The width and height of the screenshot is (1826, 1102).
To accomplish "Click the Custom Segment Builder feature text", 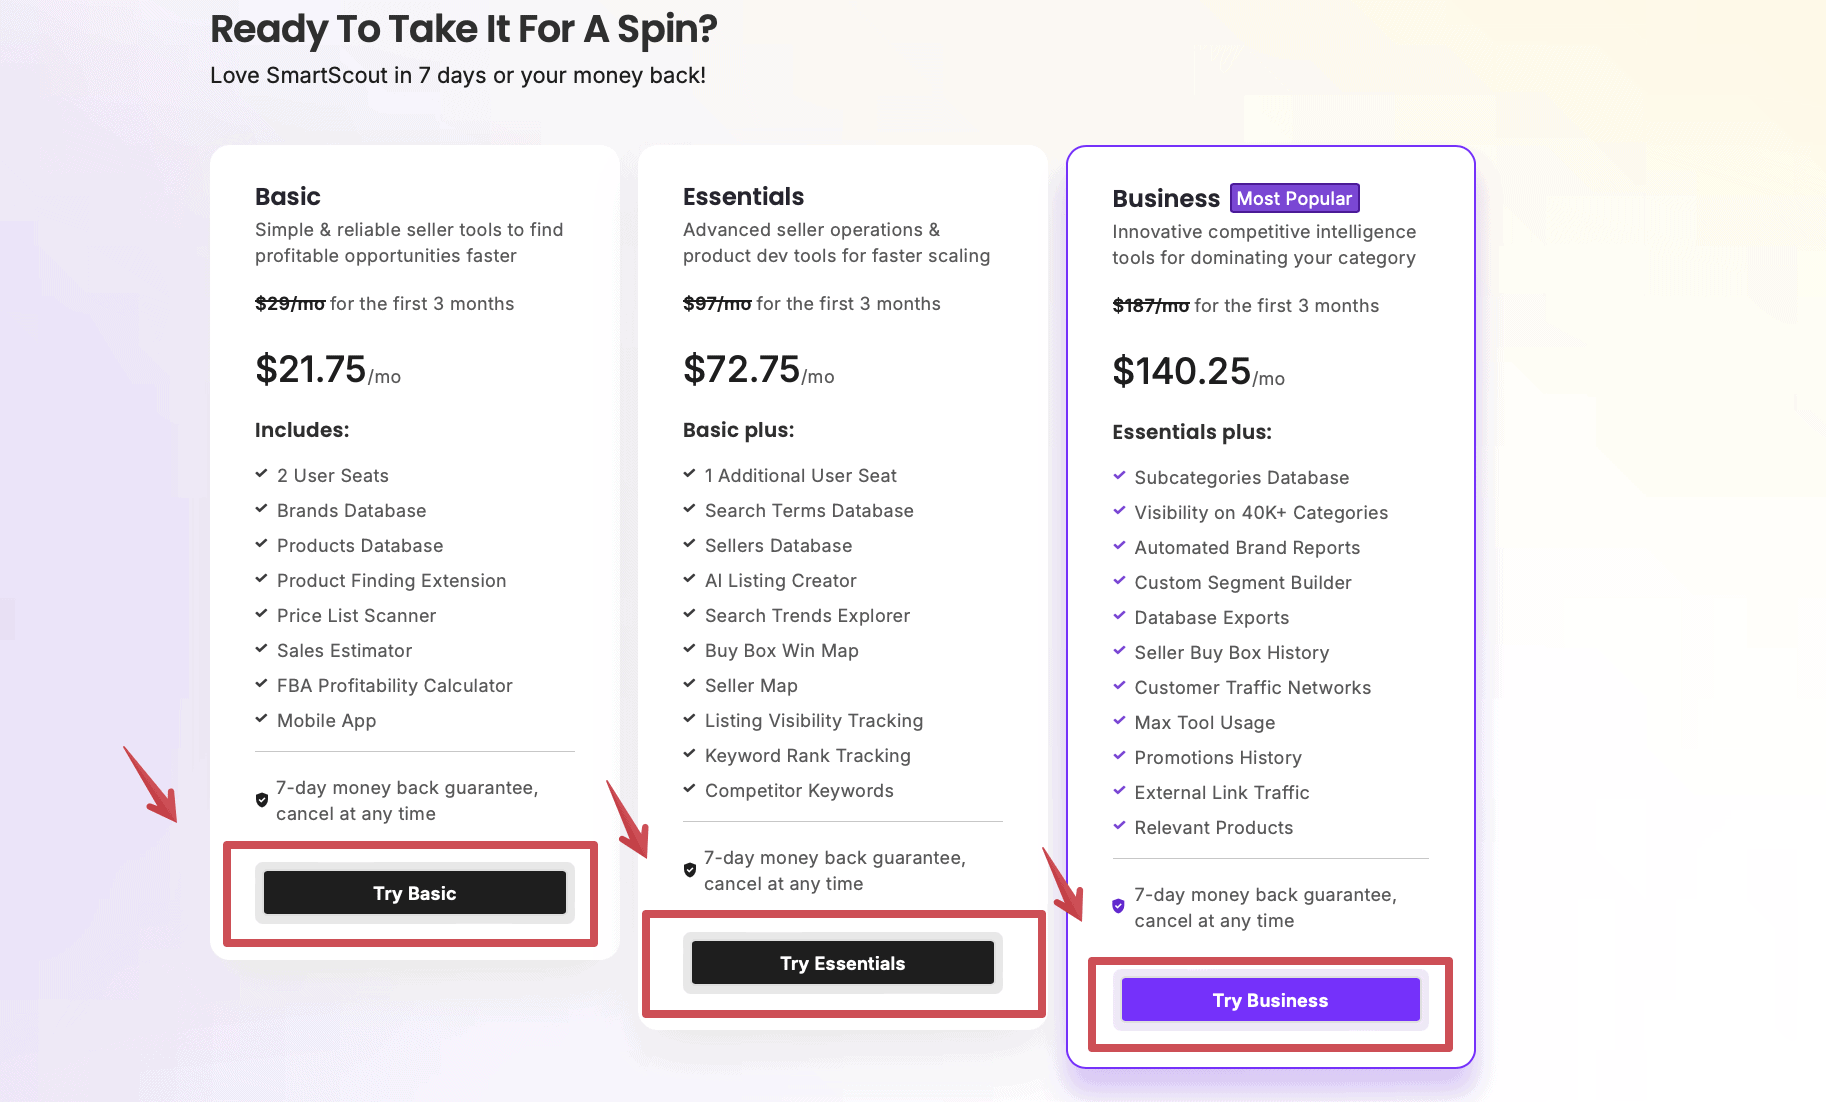I will point(1242,583).
